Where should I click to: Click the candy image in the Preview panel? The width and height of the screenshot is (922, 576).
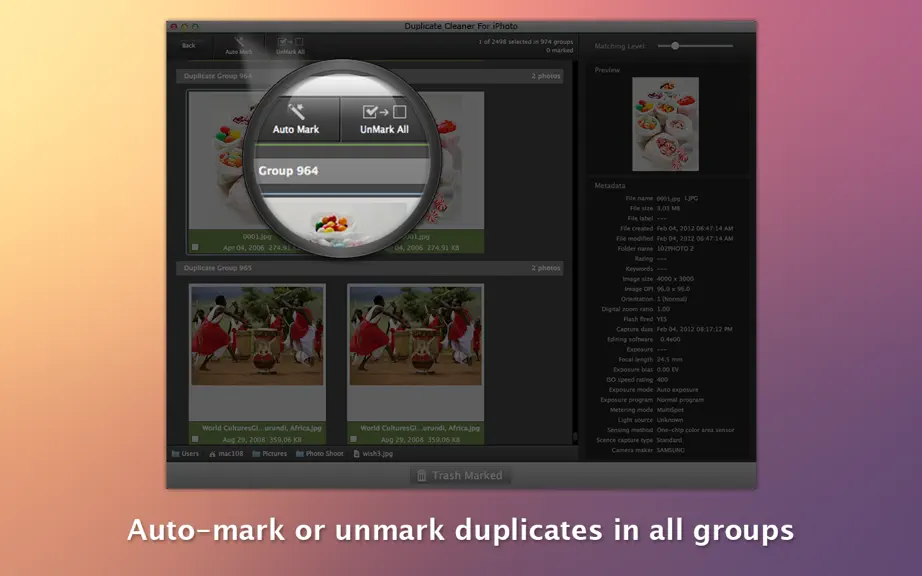pyautogui.click(x=665, y=124)
